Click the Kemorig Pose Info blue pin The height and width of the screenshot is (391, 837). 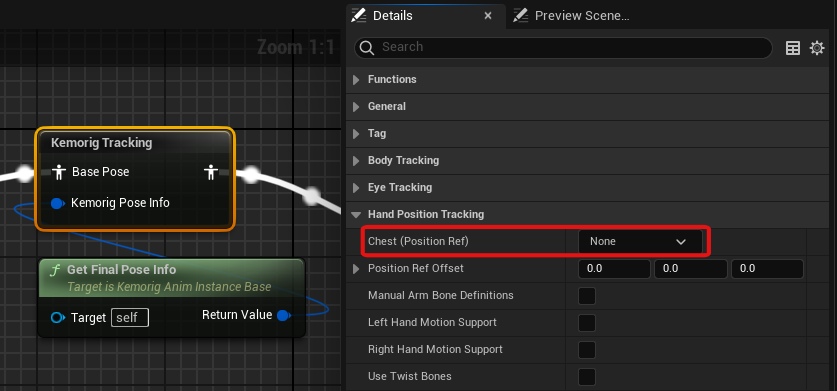click(57, 203)
